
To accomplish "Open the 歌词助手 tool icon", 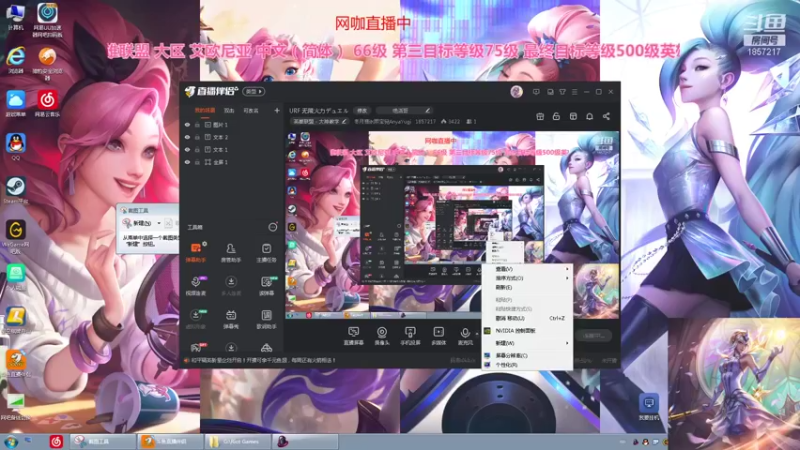I will [266, 319].
